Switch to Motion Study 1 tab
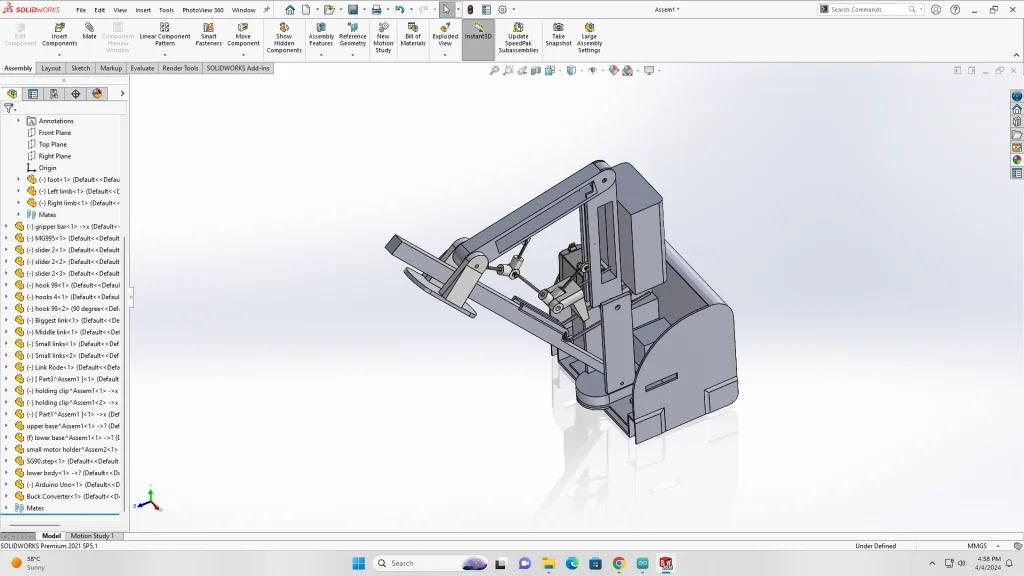1024x576 pixels. click(92, 536)
